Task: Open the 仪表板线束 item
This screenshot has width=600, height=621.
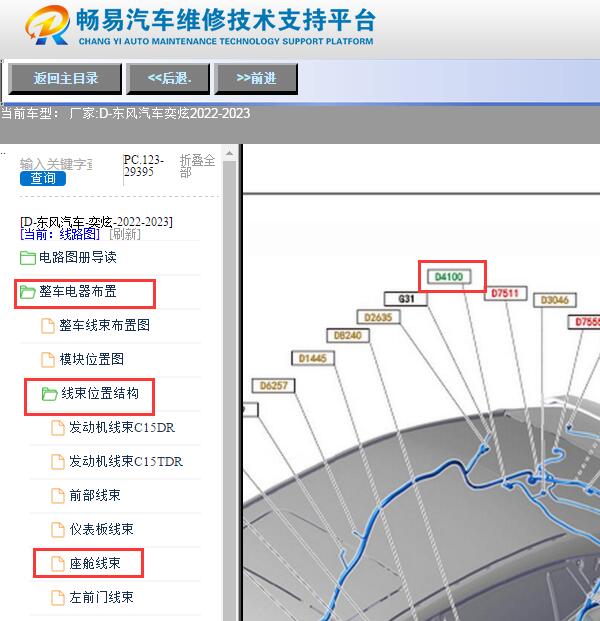Action: tap(101, 529)
